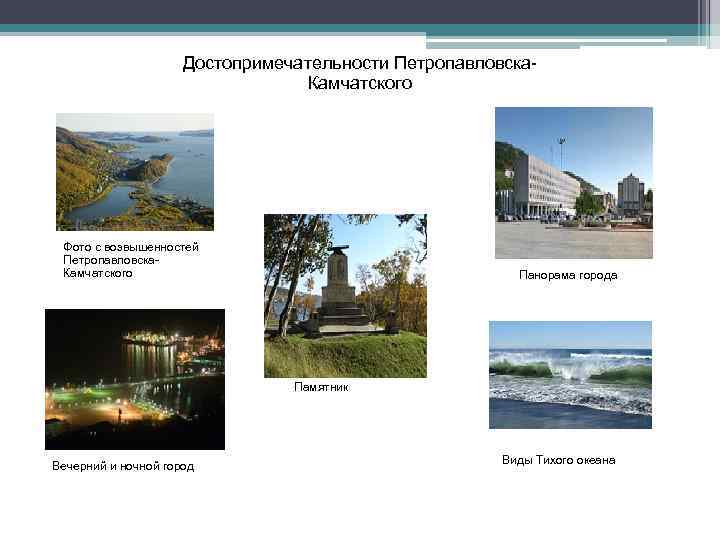
Task: Click the caption "Виды Тихого океана"
Action: [558, 460]
